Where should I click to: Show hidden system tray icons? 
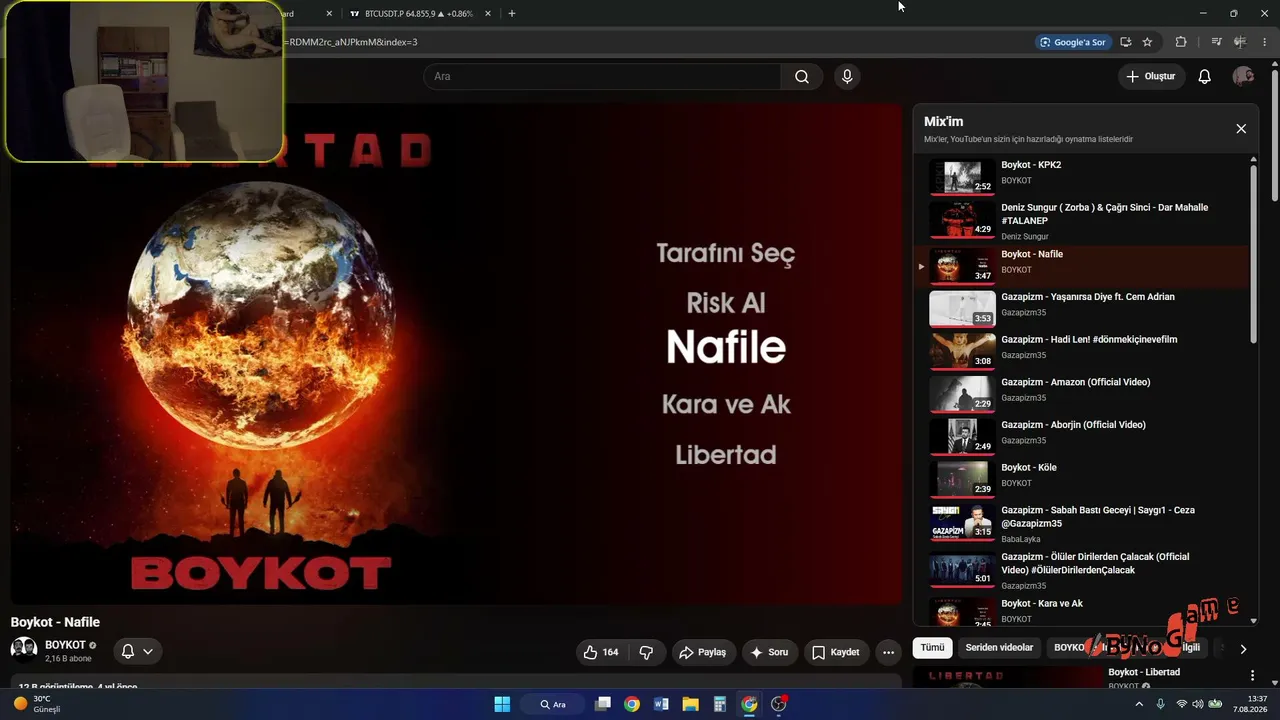[1139, 704]
